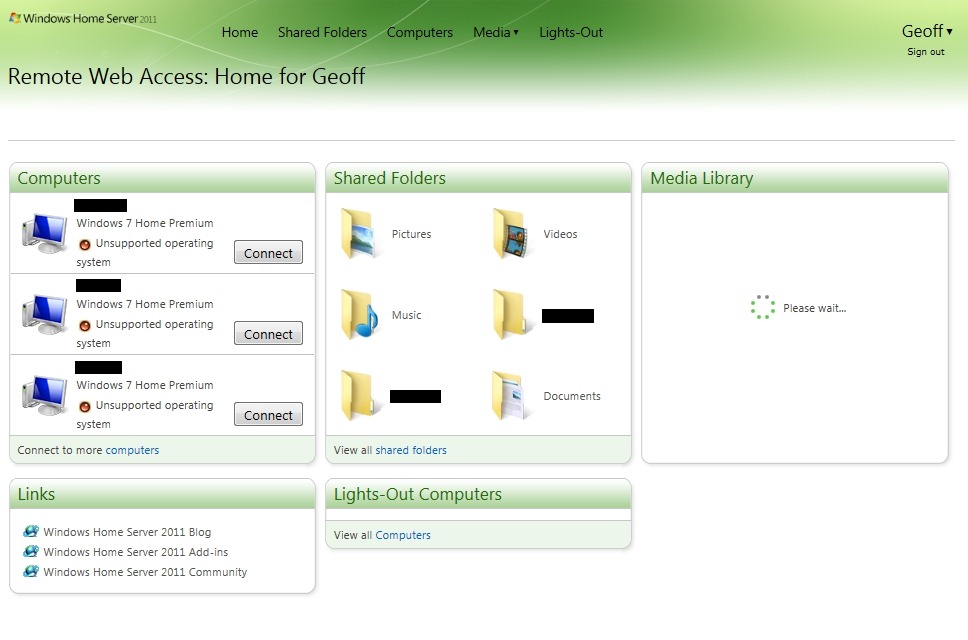968x640 pixels.
Task: Expand the Media dropdown menu
Action: click(495, 32)
